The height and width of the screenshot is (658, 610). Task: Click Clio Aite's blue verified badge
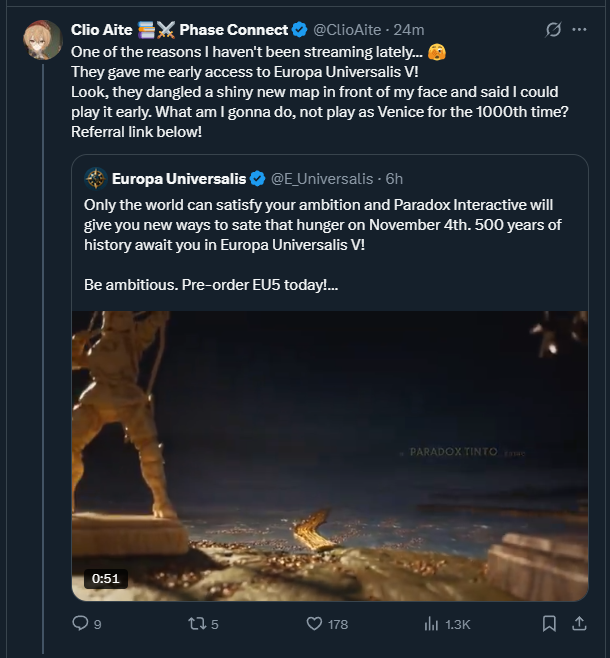pos(299,29)
